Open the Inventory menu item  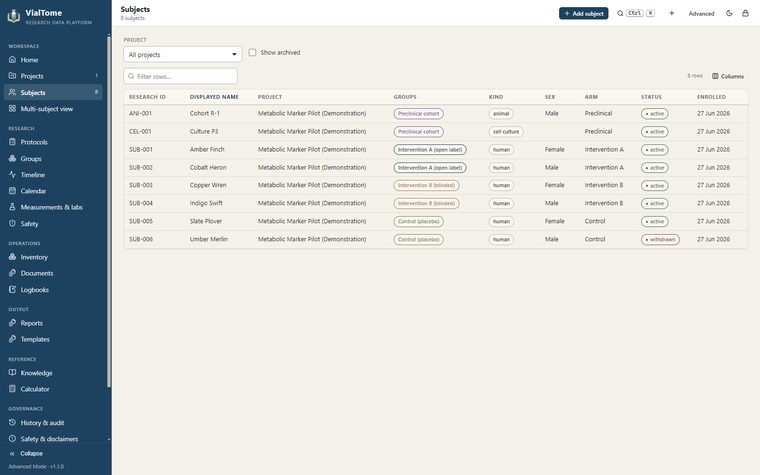[54, 257]
